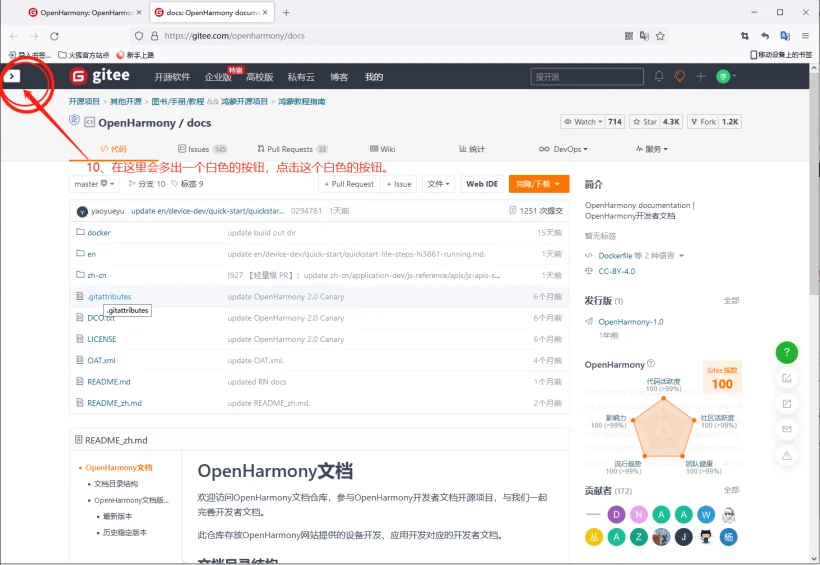Viewport: 820px width, 565px height.
Task: Bookmark this page with star icon
Action: [x=660, y=36]
